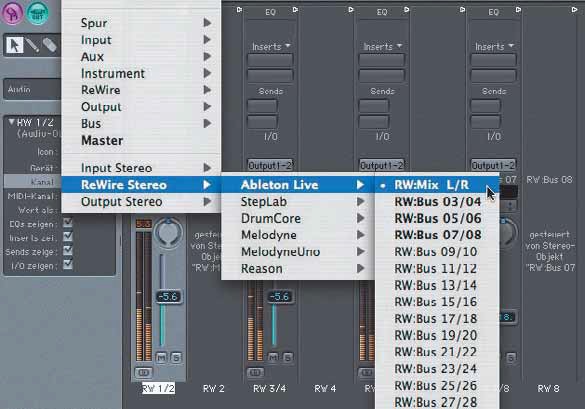
Task: Click the stereo format icon on RW 1/2 strip
Action: (143, 372)
